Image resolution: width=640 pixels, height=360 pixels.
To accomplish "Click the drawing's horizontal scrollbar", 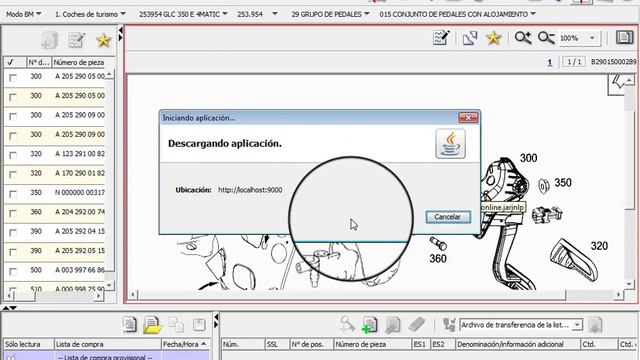I will pyautogui.click(x=352, y=294).
